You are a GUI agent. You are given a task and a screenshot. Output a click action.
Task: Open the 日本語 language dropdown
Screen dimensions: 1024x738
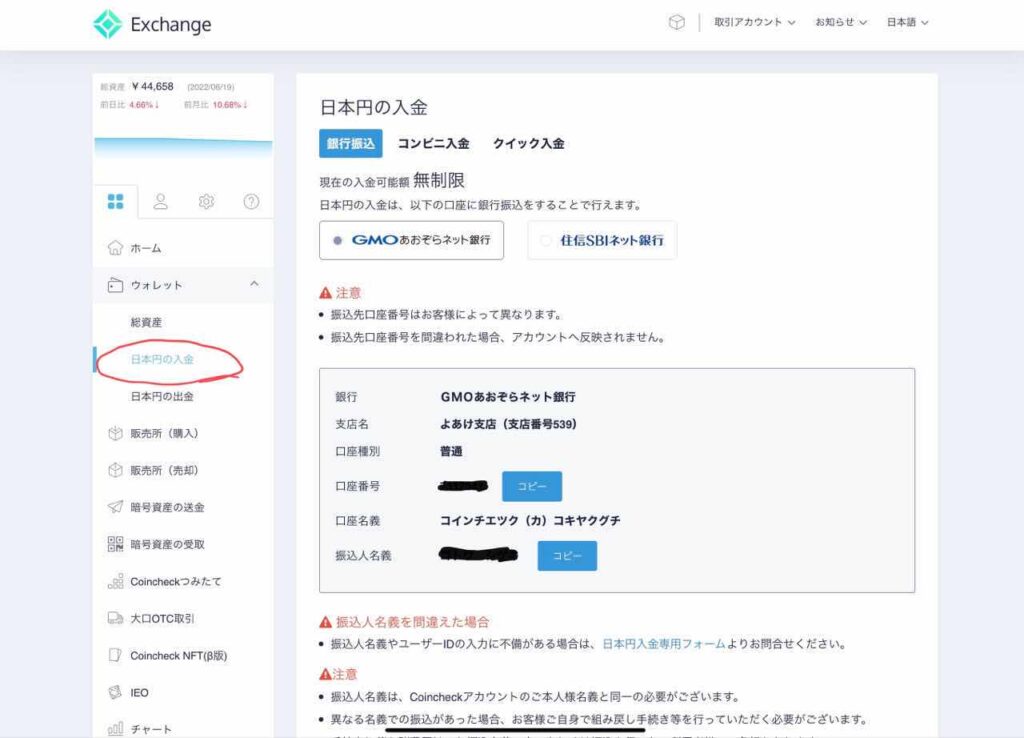click(907, 22)
